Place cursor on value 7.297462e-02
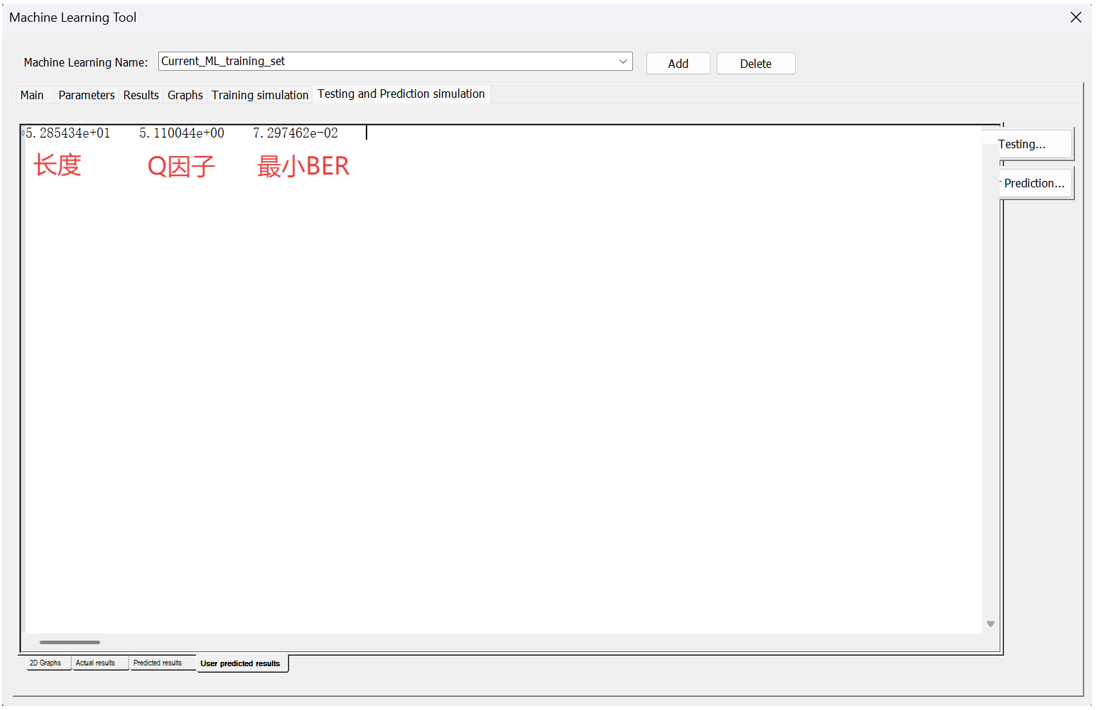Viewport: 1097px width, 710px height. point(295,133)
